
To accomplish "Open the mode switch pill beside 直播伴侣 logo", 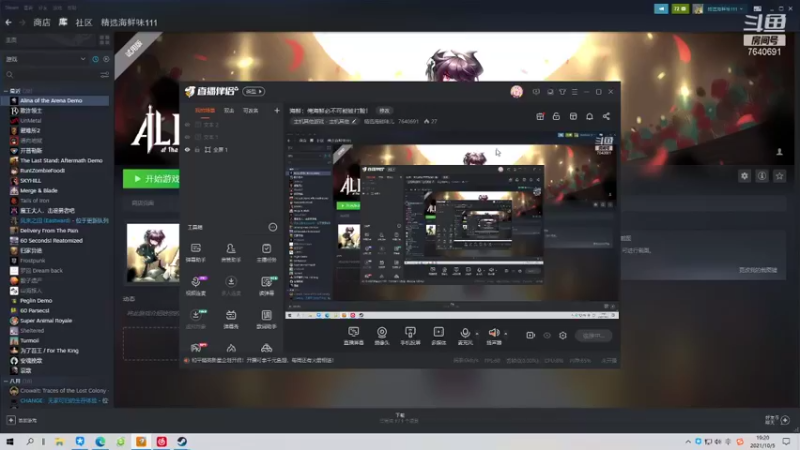I will [x=254, y=91].
